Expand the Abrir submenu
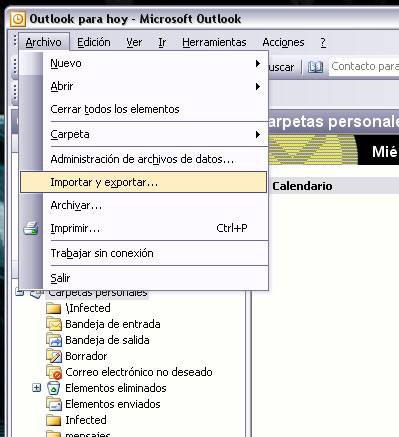Viewport: 399px width, 437px height. pos(144,86)
